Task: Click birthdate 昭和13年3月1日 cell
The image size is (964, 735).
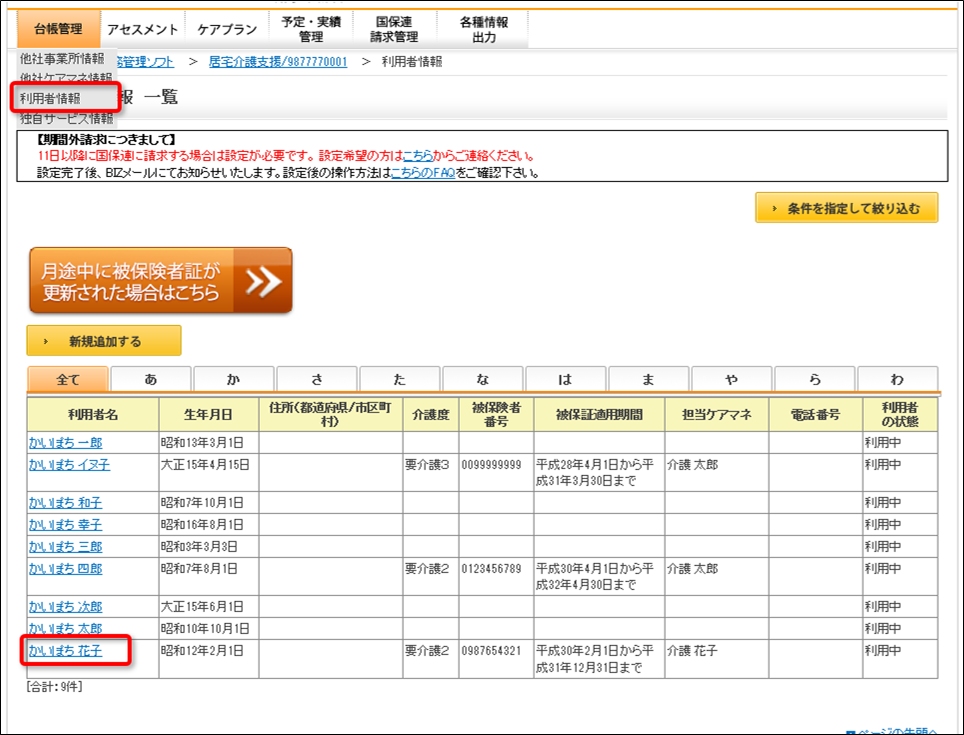Action: pyautogui.click(x=209, y=442)
